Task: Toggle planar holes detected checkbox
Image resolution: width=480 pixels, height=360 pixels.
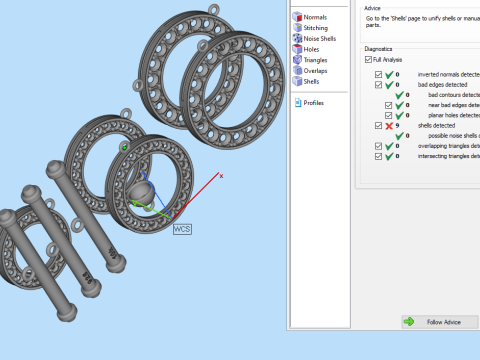Action: (x=388, y=116)
